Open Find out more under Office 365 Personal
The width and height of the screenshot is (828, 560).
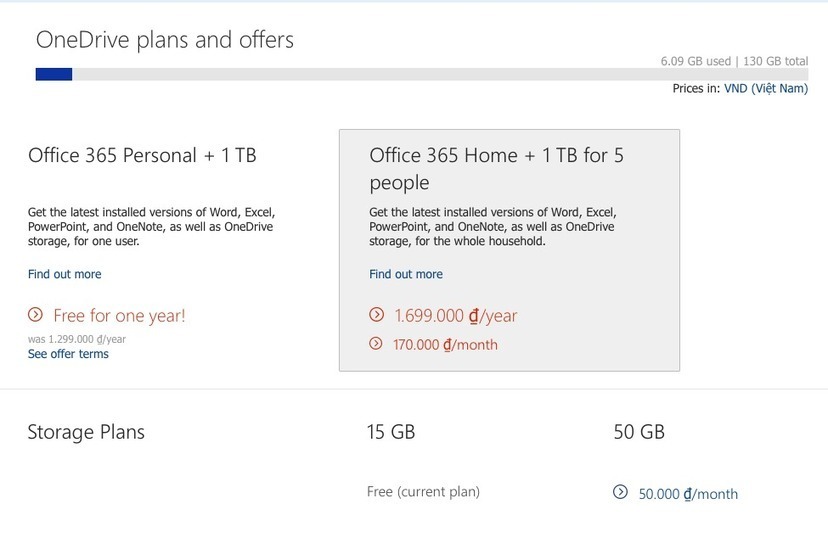pos(64,274)
